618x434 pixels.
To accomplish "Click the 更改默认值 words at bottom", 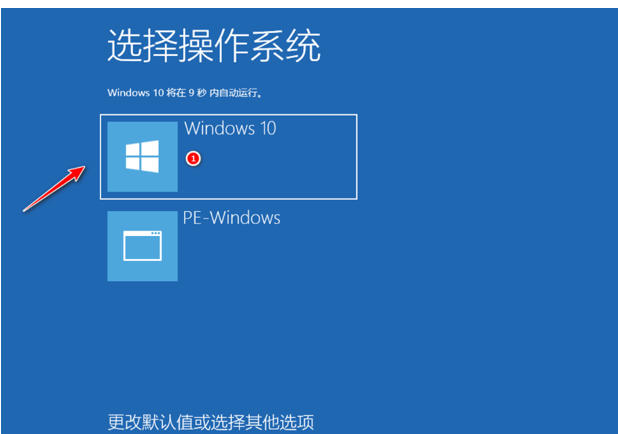I will [x=151, y=422].
